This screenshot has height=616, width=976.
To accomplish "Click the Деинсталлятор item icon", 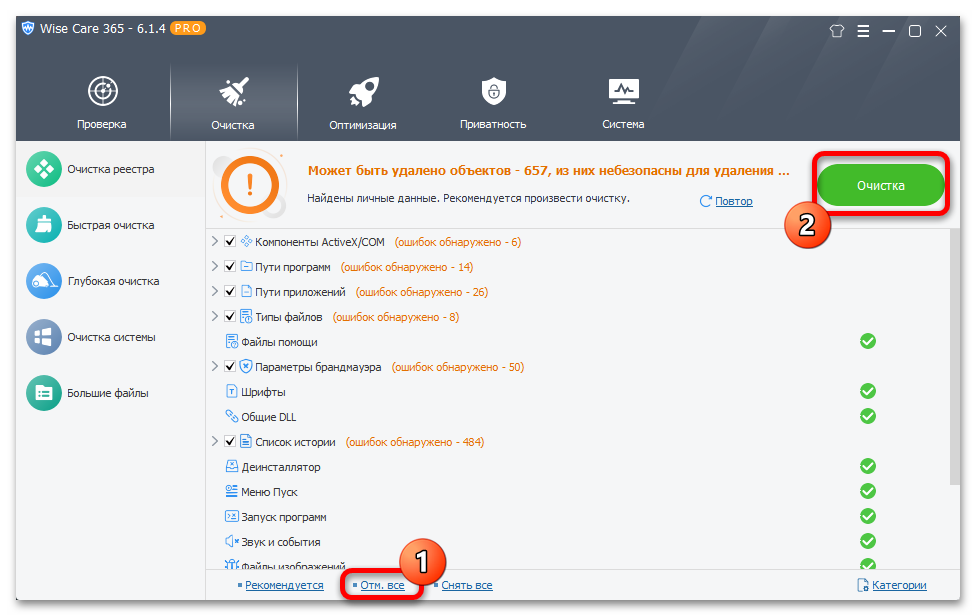I will (232, 466).
